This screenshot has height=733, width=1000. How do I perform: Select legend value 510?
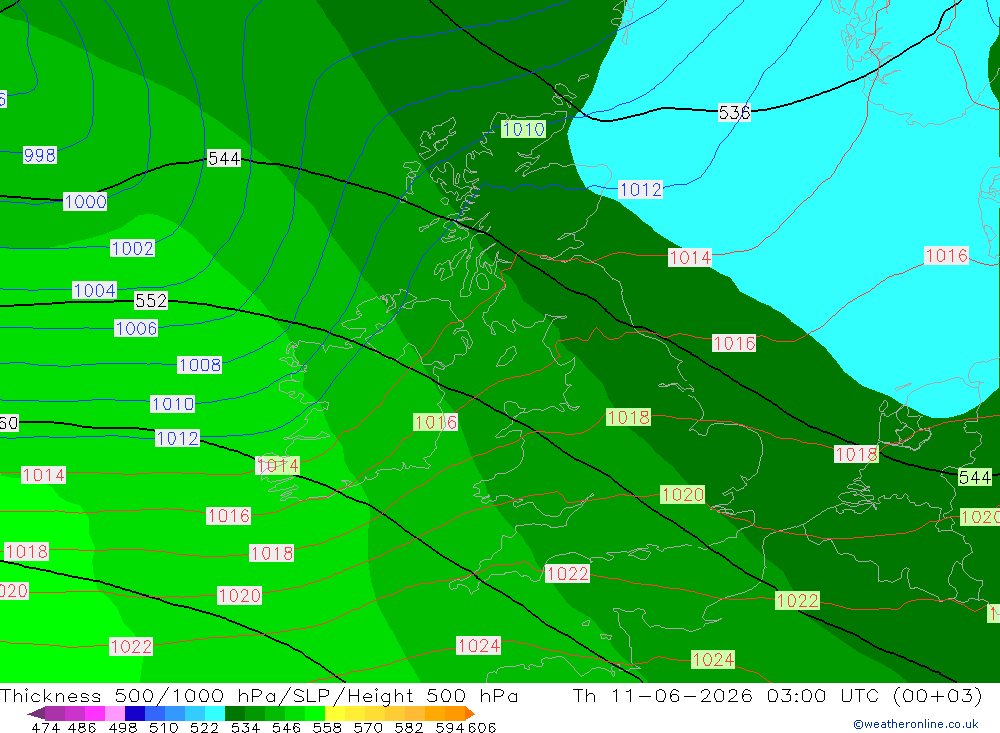coord(163,727)
